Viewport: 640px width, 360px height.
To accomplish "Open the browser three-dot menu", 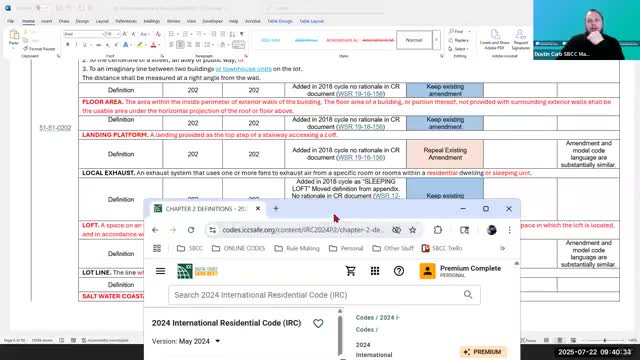I will pos(509,230).
